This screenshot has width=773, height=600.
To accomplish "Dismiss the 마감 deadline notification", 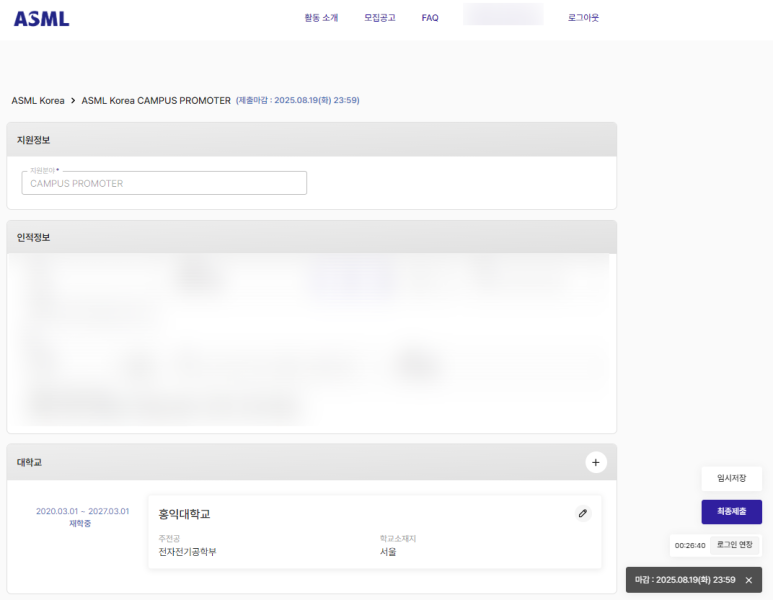I will pos(748,580).
